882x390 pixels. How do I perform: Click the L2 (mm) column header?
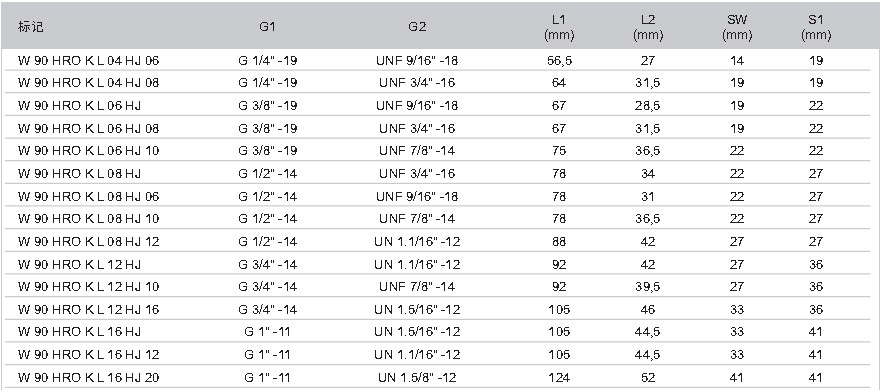pyautogui.click(x=648, y=28)
